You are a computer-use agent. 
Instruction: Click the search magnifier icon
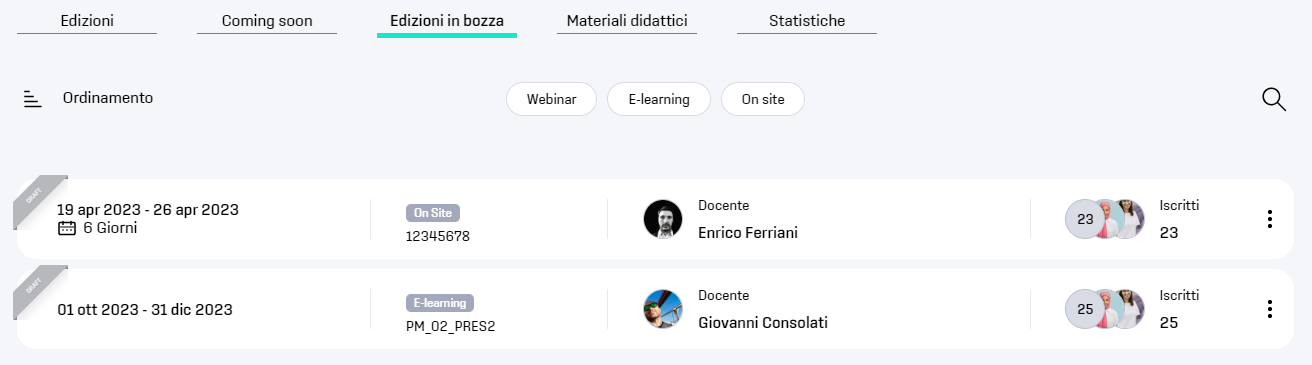coord(1273,99)
